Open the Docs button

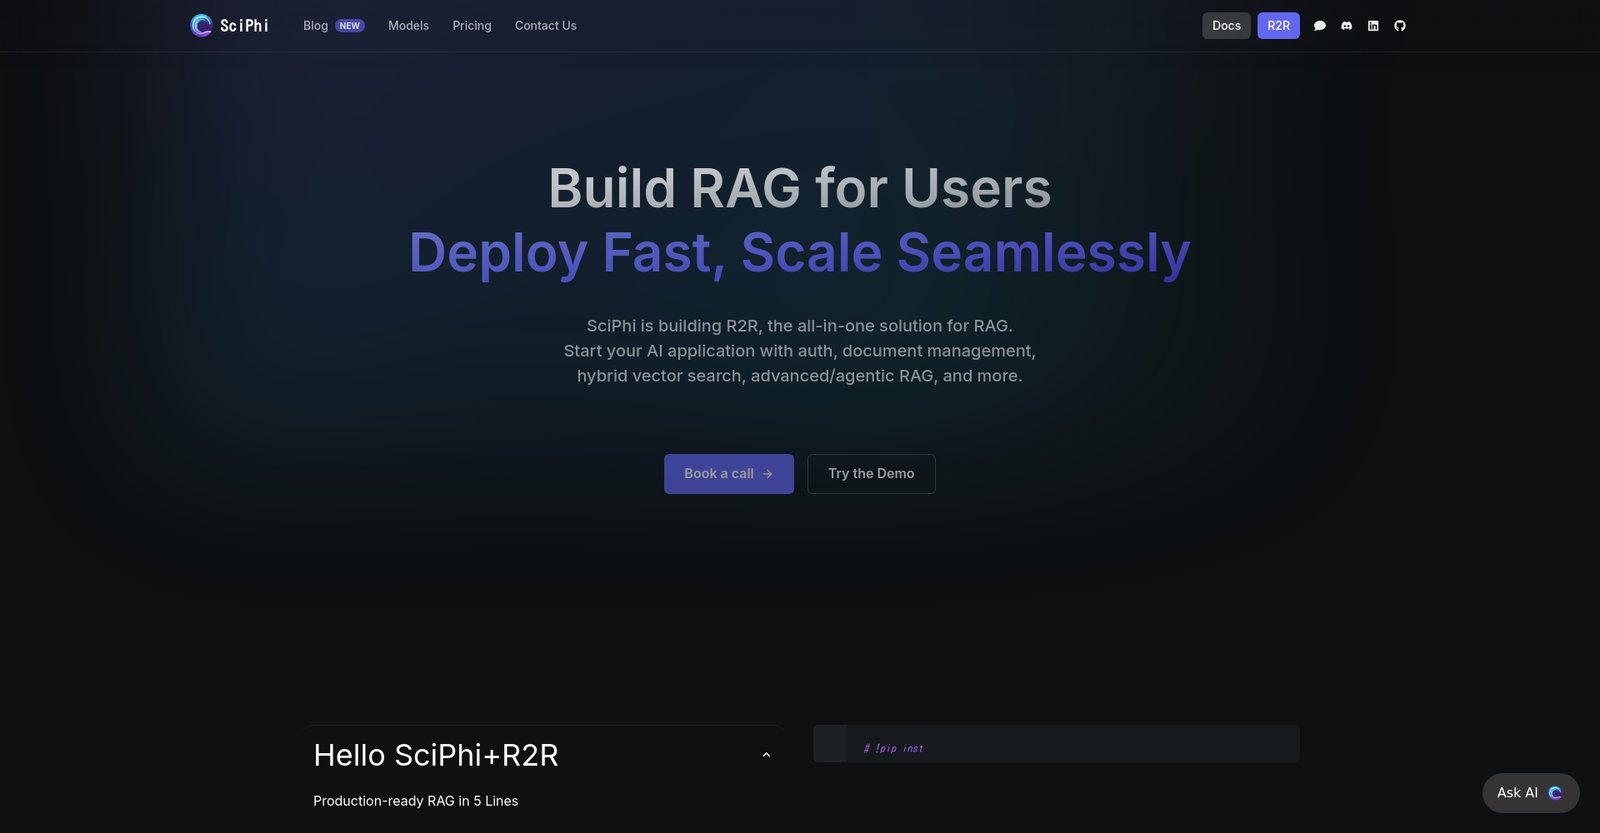click(x=1226, y=26)
